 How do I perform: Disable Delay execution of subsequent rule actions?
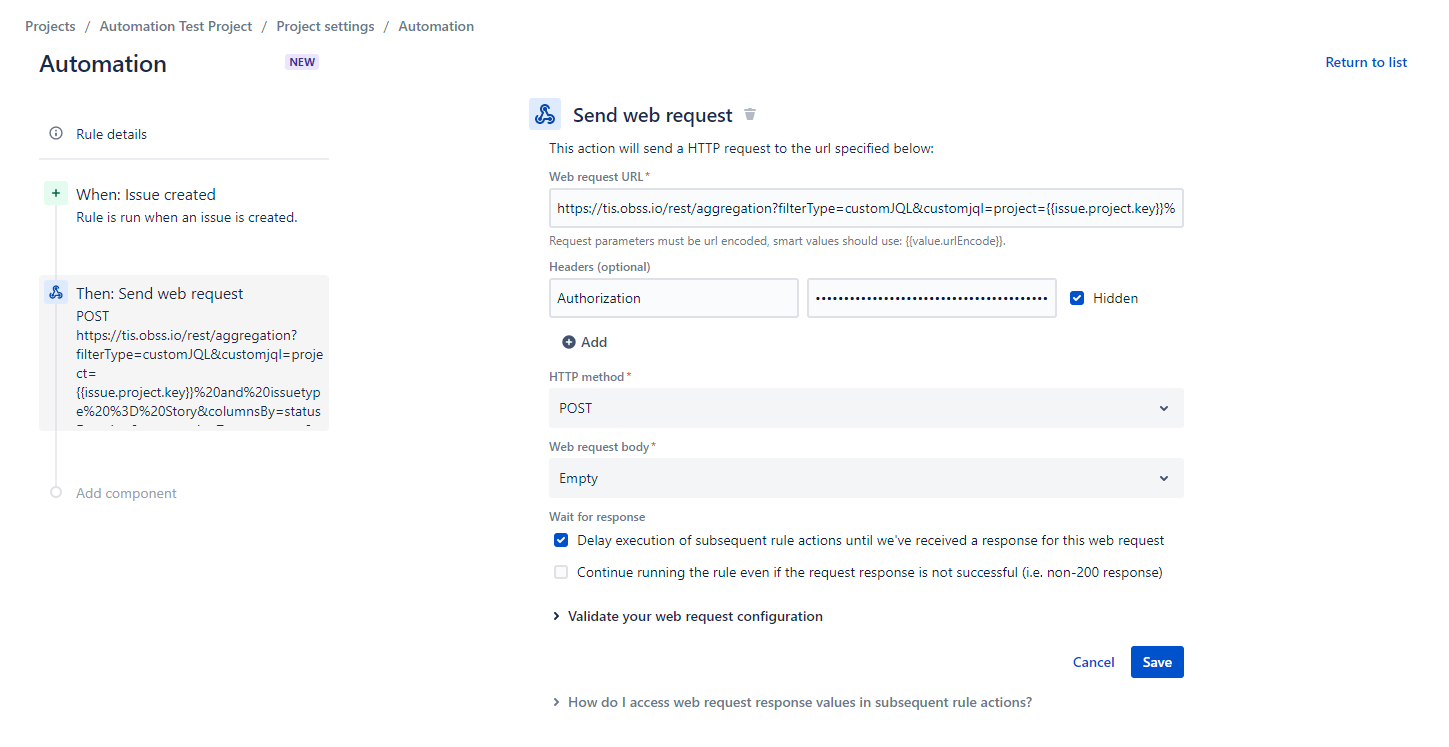(x=561, y=541)
